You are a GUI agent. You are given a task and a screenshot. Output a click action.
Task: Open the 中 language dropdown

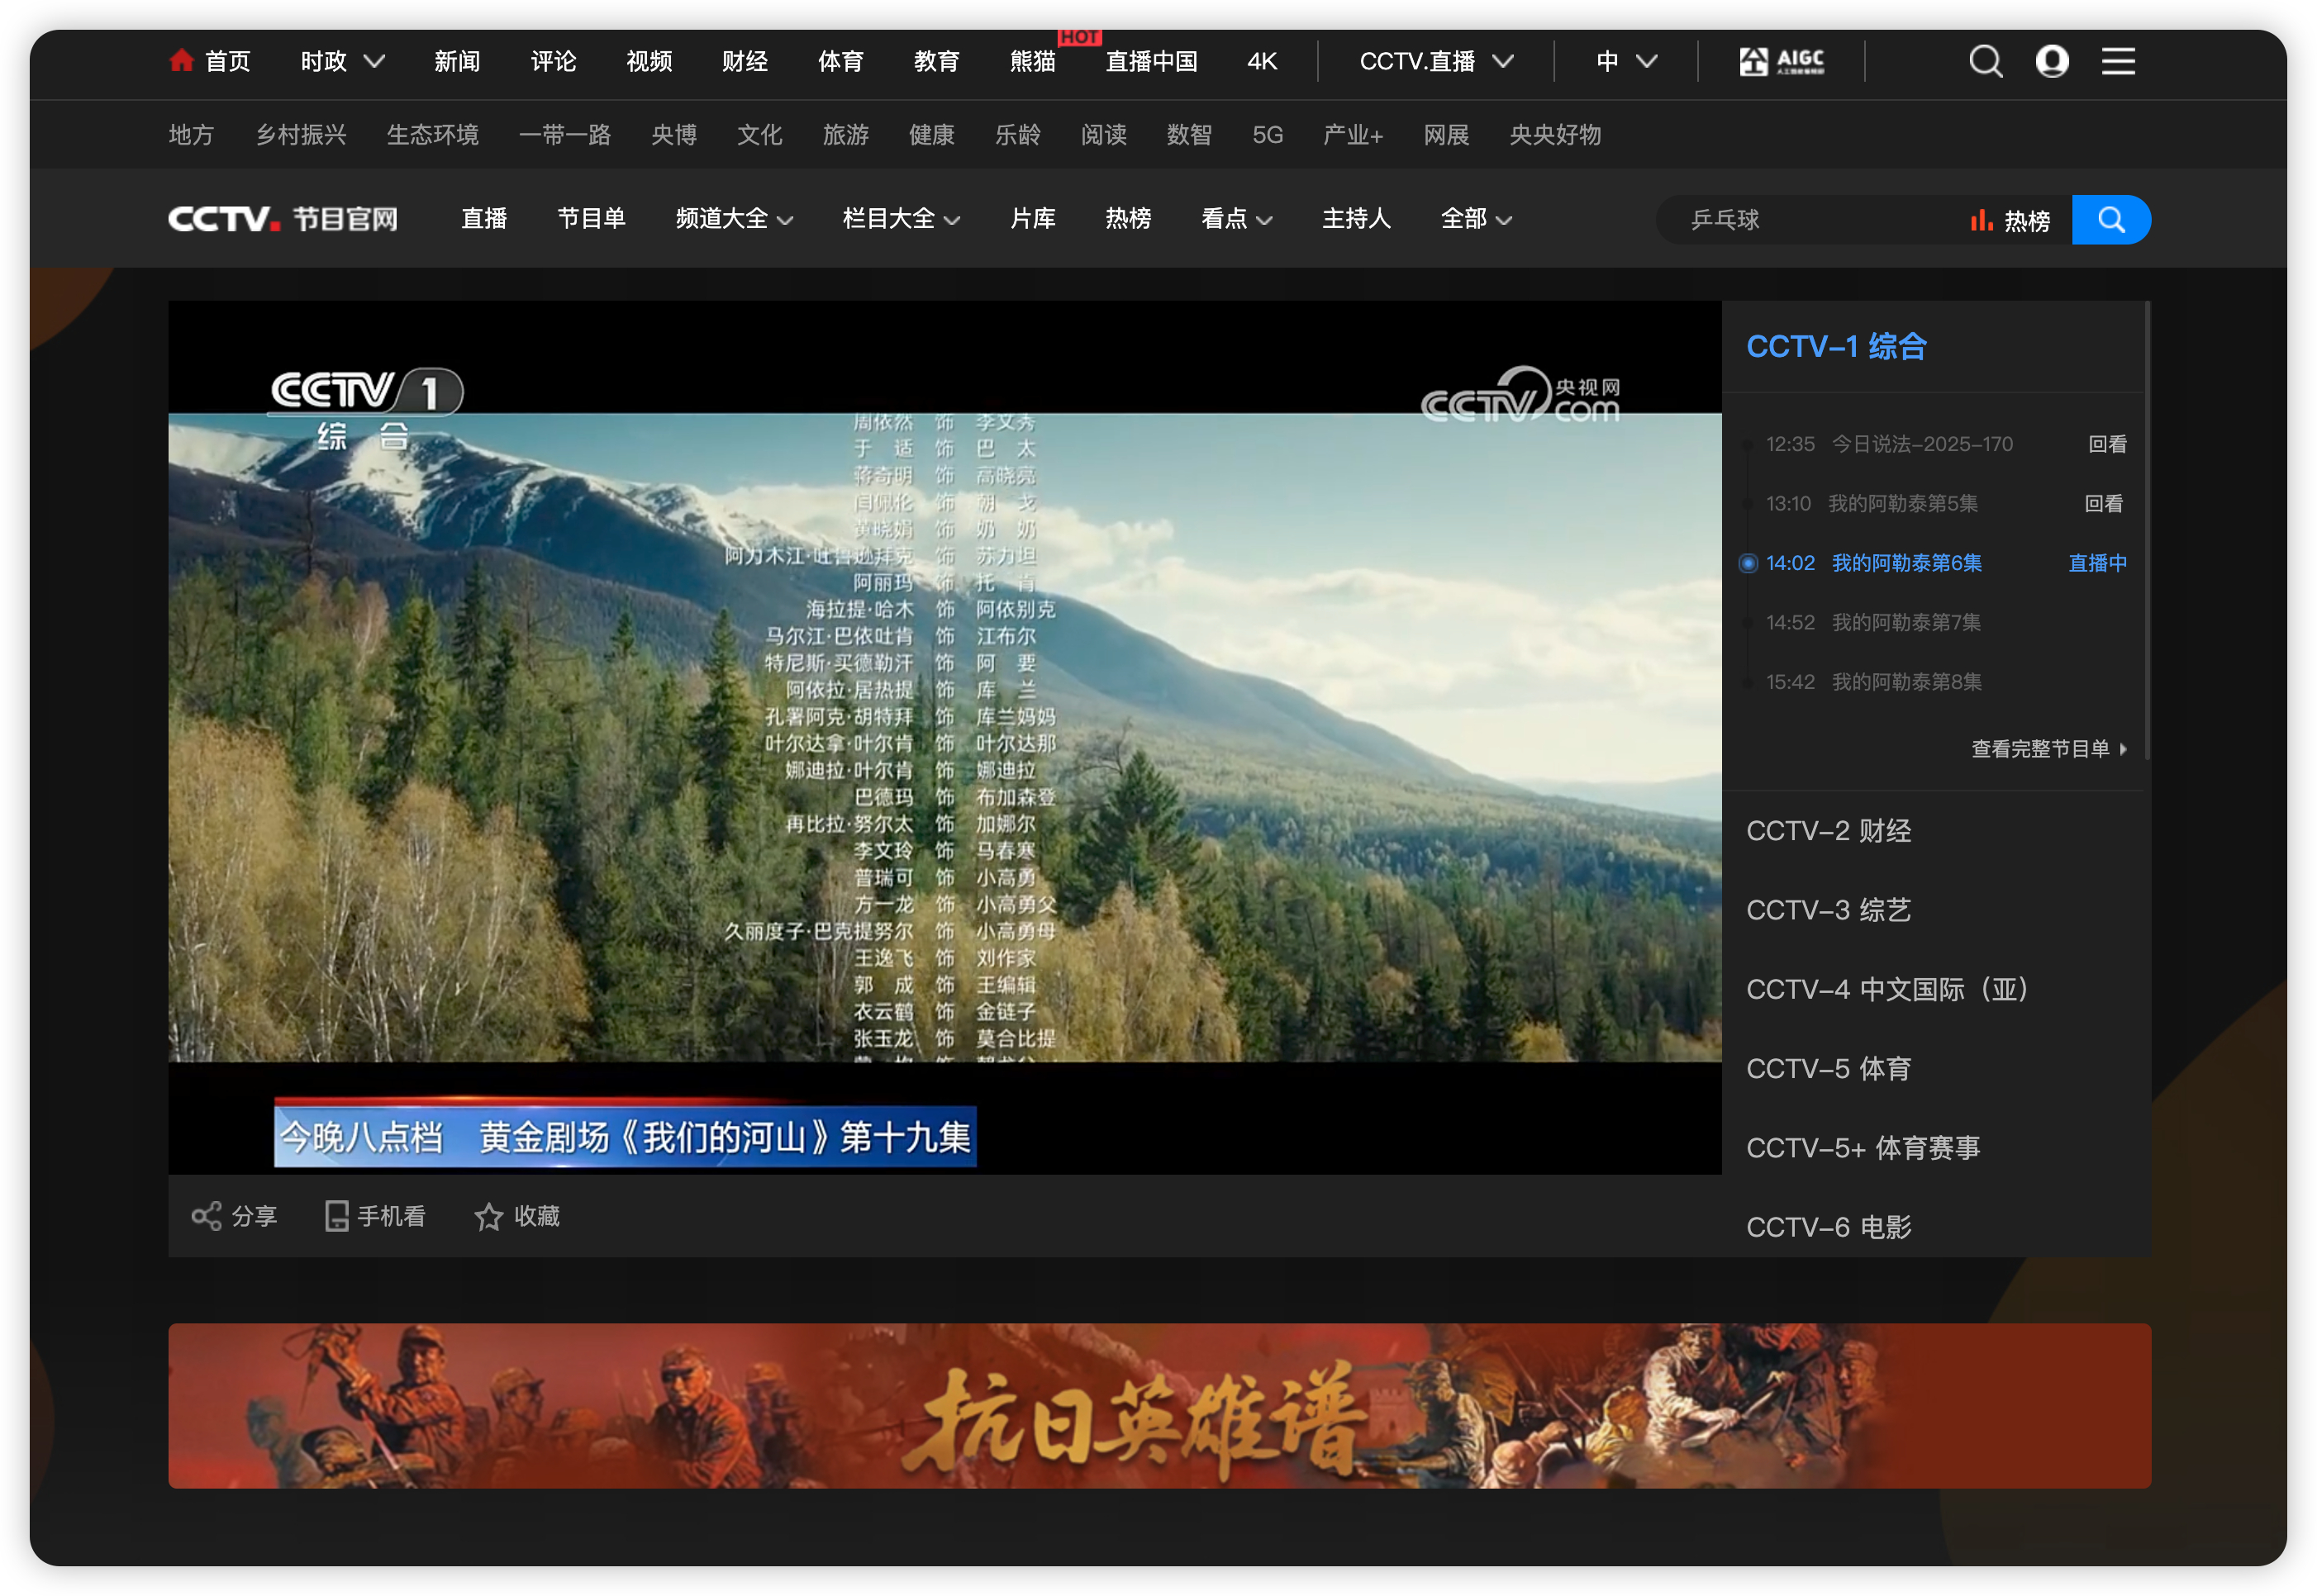pyautogui.click(x=1647, y=62)
